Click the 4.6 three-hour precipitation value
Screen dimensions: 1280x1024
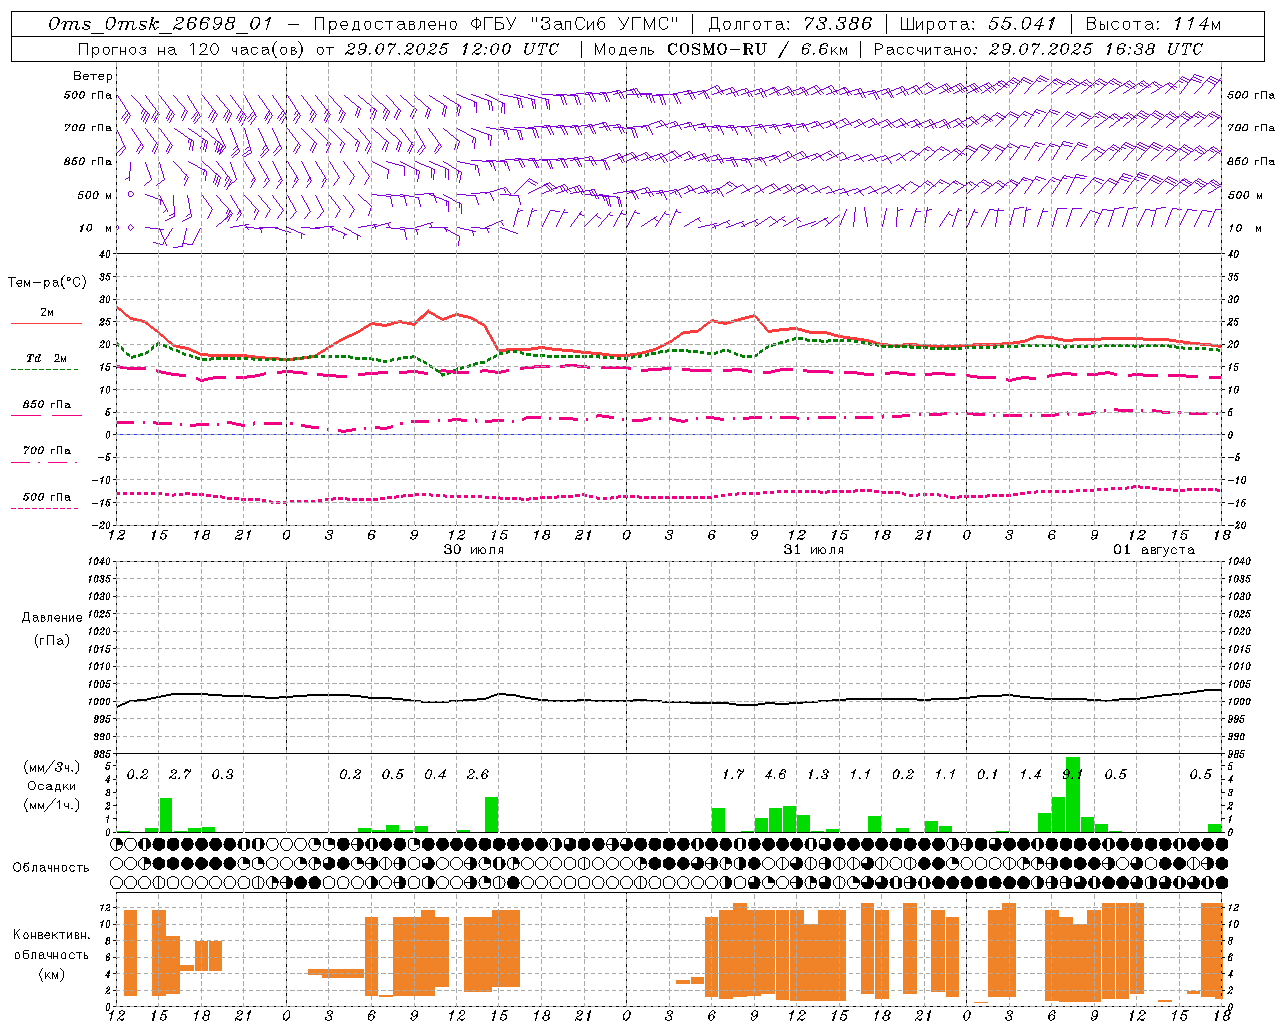(x=775, y=775)
